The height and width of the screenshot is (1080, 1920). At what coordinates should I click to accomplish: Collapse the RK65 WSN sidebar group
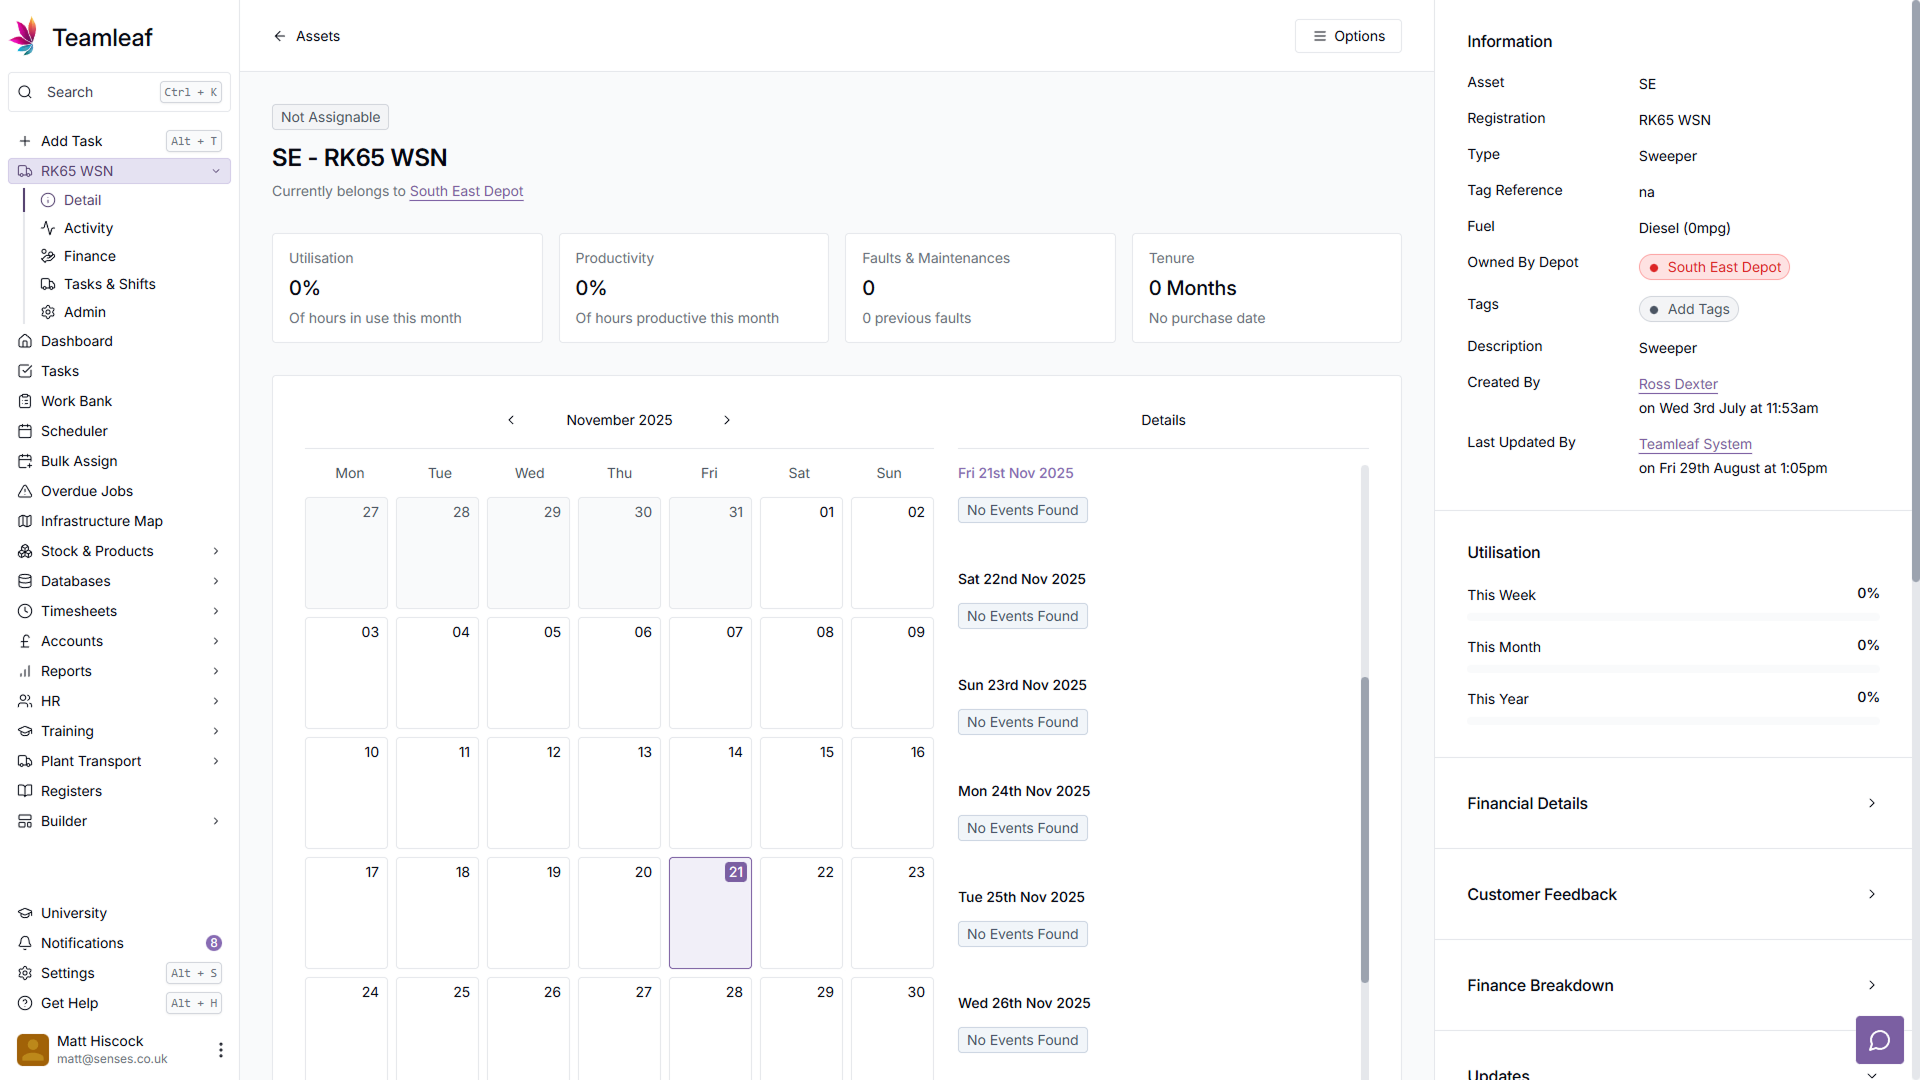click(x=216, y=171)
